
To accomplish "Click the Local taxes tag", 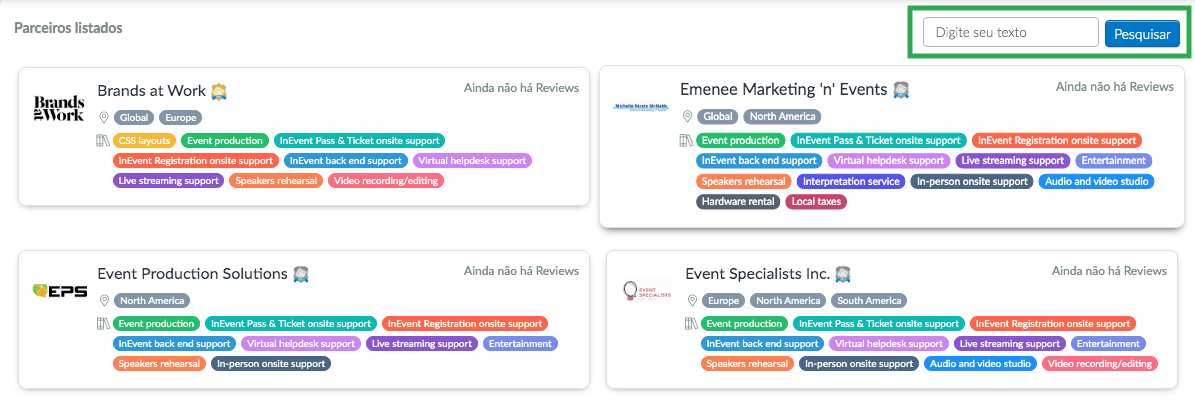I will click(x=816, y=202).
